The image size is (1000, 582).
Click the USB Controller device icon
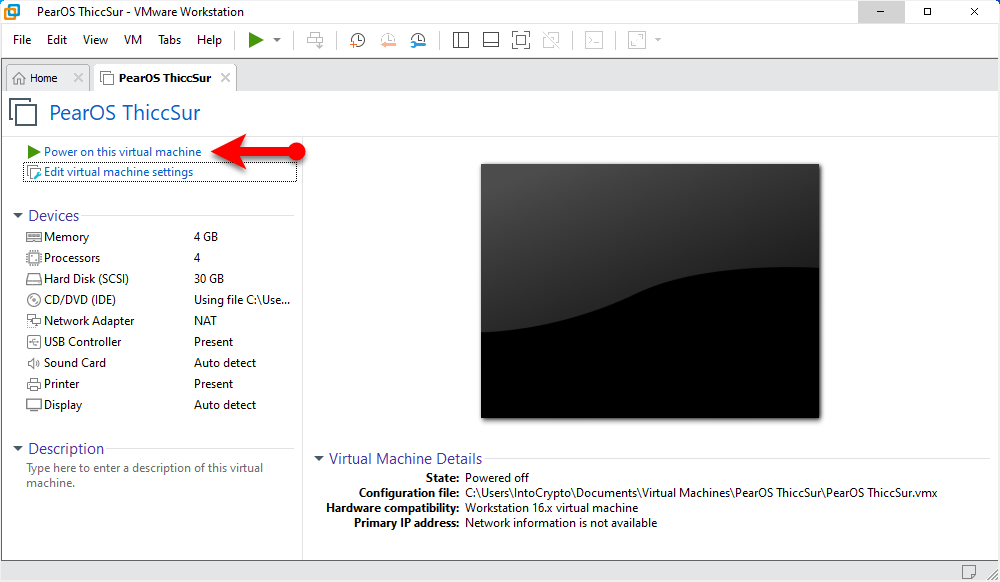pos(34,342)
